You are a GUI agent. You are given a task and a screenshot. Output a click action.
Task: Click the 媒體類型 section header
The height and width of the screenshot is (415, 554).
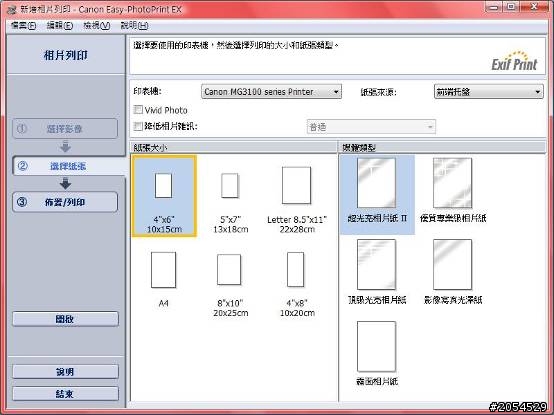coord(442,148)
